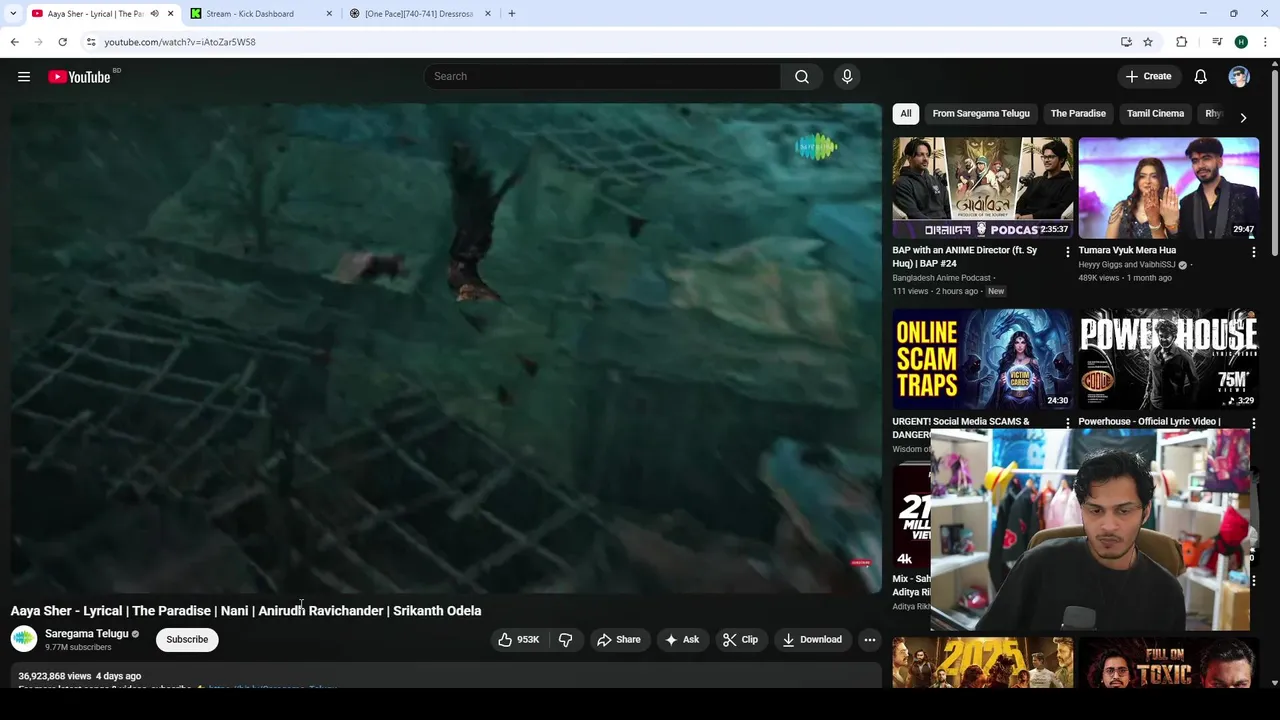Click Heyyy Giggs and VaibhiSSJ channel name
The image size is (1280, 720).
1127,265
